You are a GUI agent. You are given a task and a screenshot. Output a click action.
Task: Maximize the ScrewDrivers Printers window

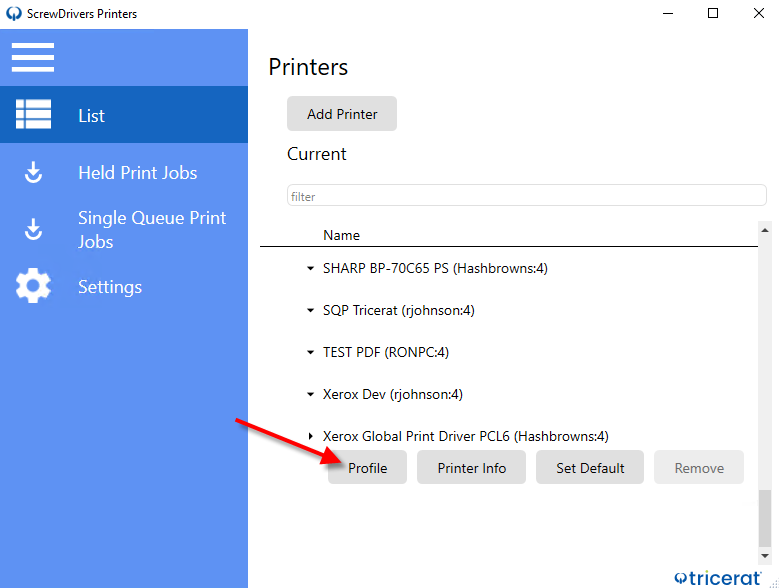pos(713,13)
